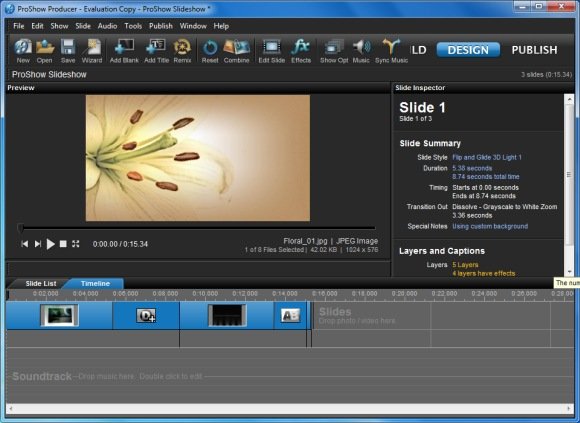Screen dimensions: 580x423
Task: Switch to the PUBLISH workspace
Action: pyautogui.click(x=534, y=50)
